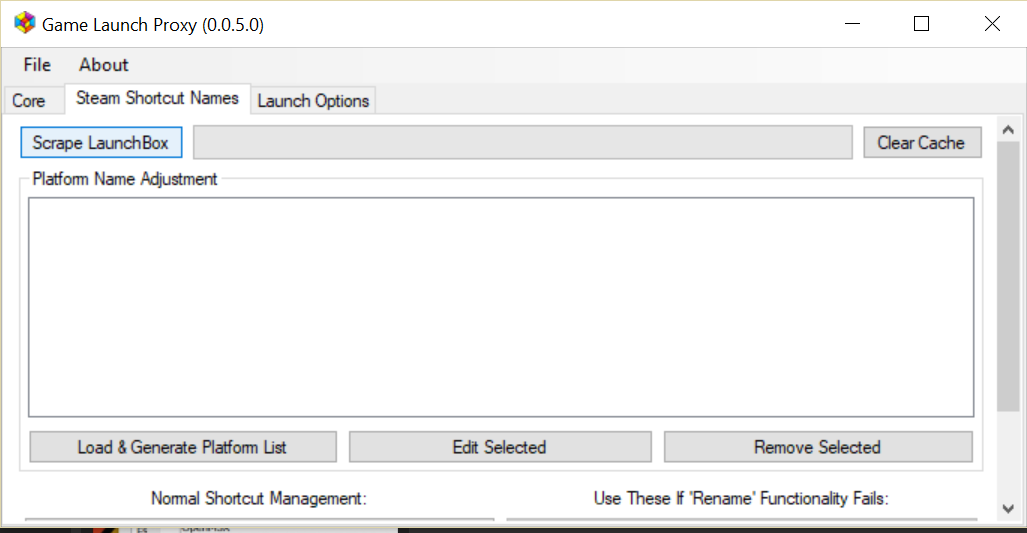This screenshot has height=533, width=1027.
Task: Switch to the Launch Options tab
Action: [313, 101]
